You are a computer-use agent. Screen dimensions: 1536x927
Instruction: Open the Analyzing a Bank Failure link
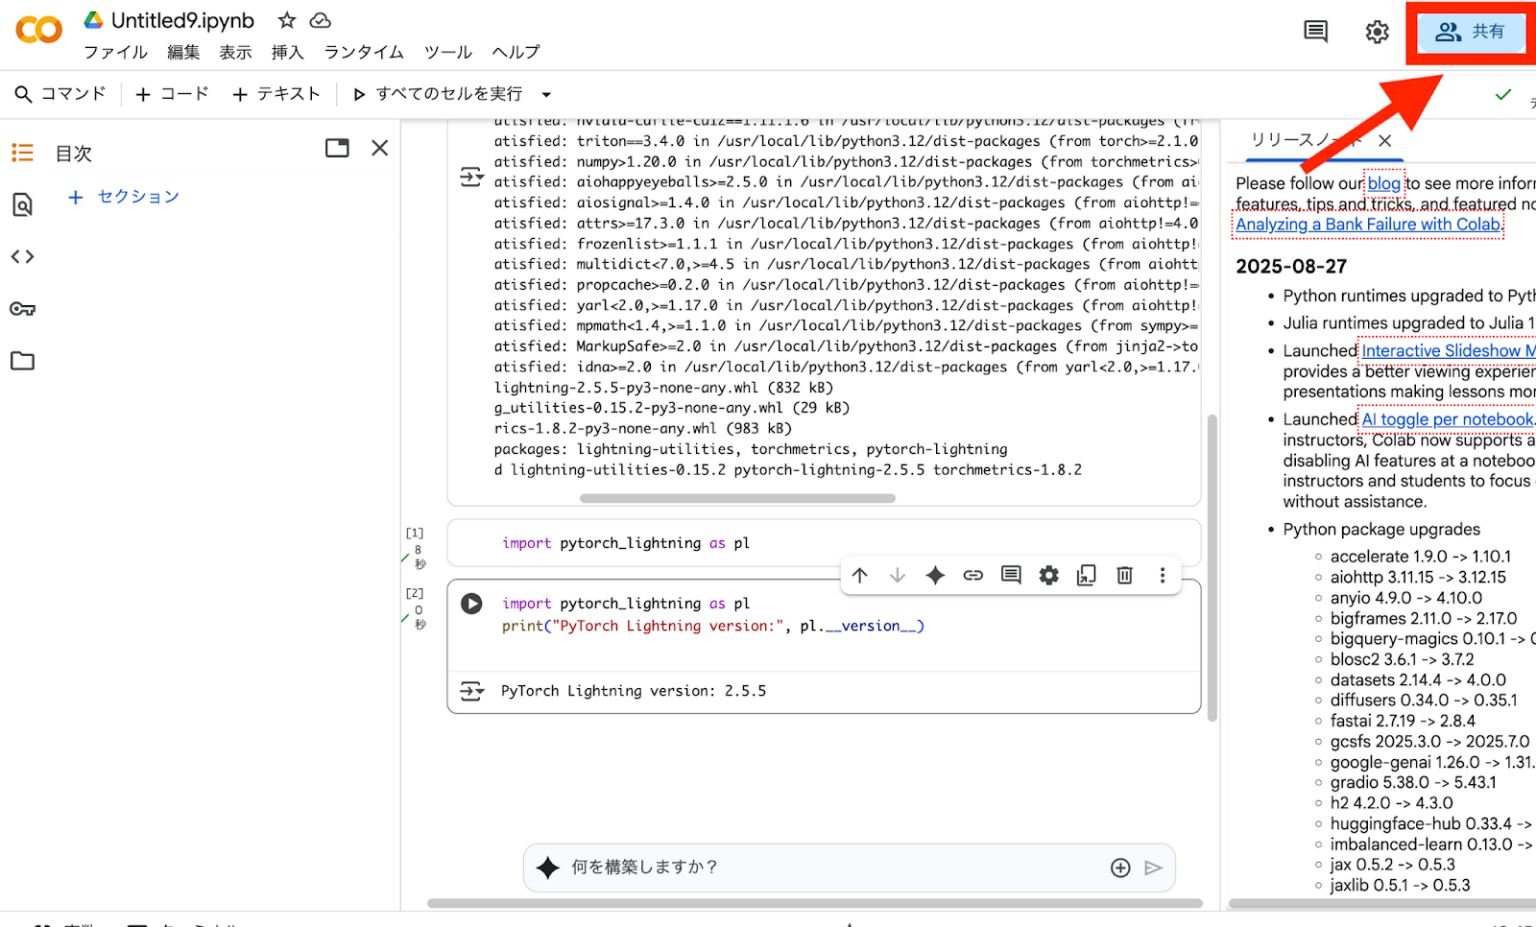(x=1368, y=224)
